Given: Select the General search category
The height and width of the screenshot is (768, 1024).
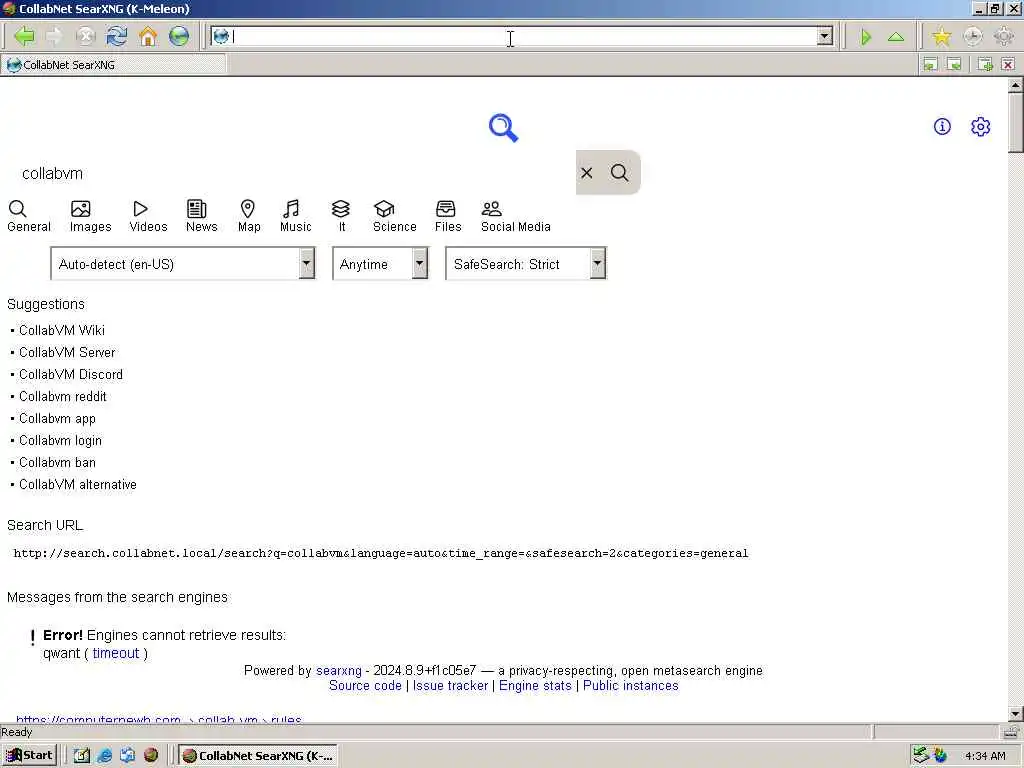Looking at the screenshot, I should tap(29, 216).
